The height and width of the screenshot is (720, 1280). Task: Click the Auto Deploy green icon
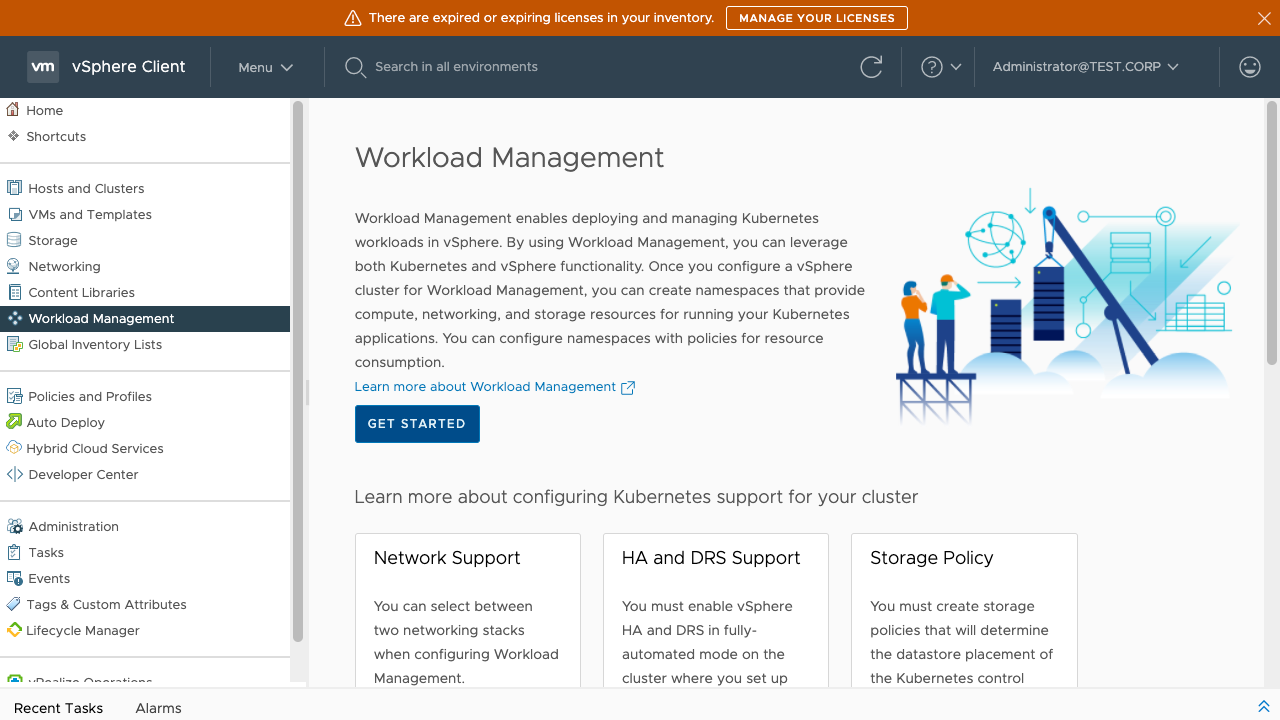(x=14, y=422)
